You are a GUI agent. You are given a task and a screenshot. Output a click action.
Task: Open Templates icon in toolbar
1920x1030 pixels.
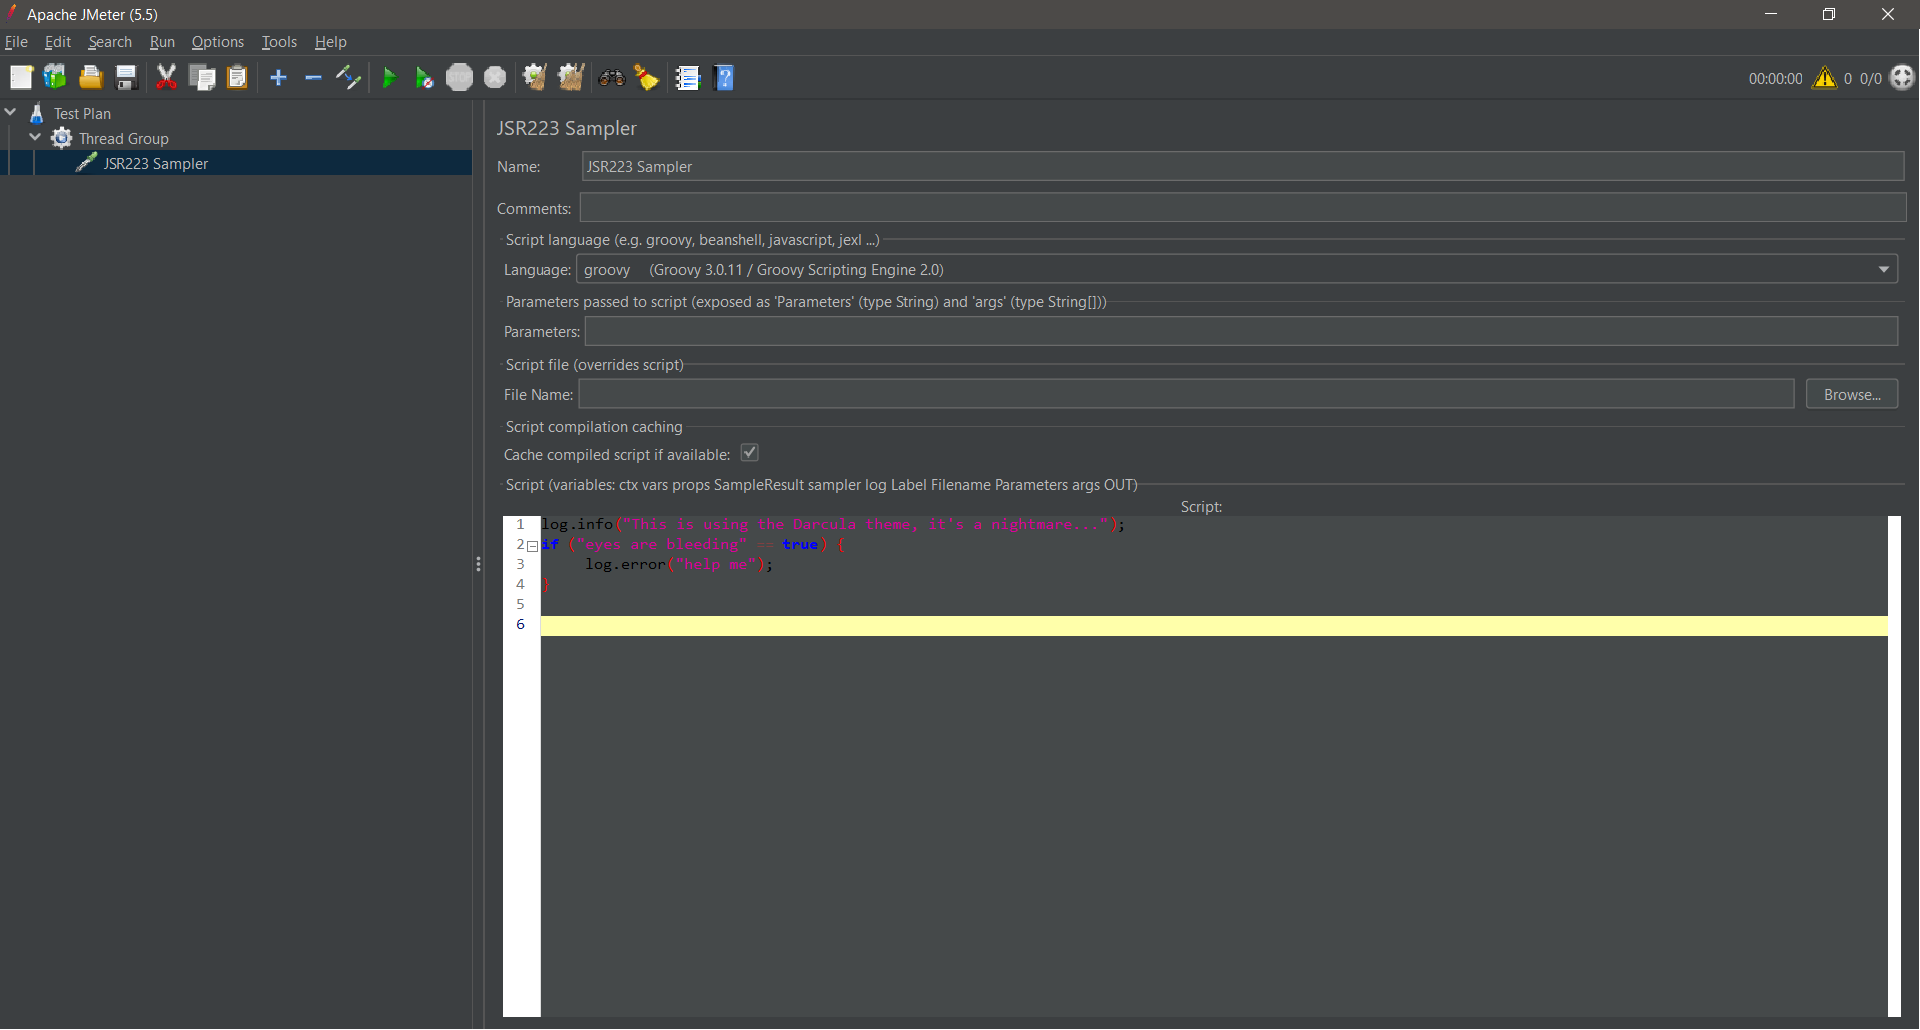click(55, 78)
